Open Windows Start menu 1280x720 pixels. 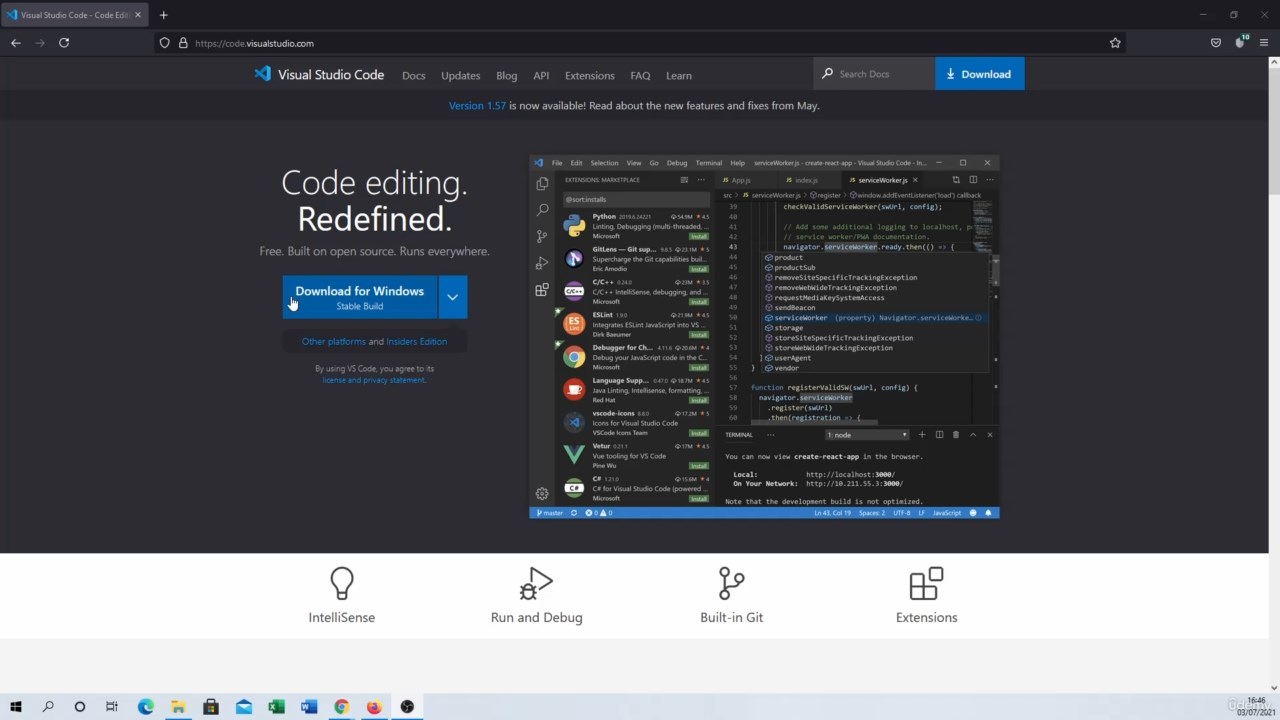(x=16, y=707)
